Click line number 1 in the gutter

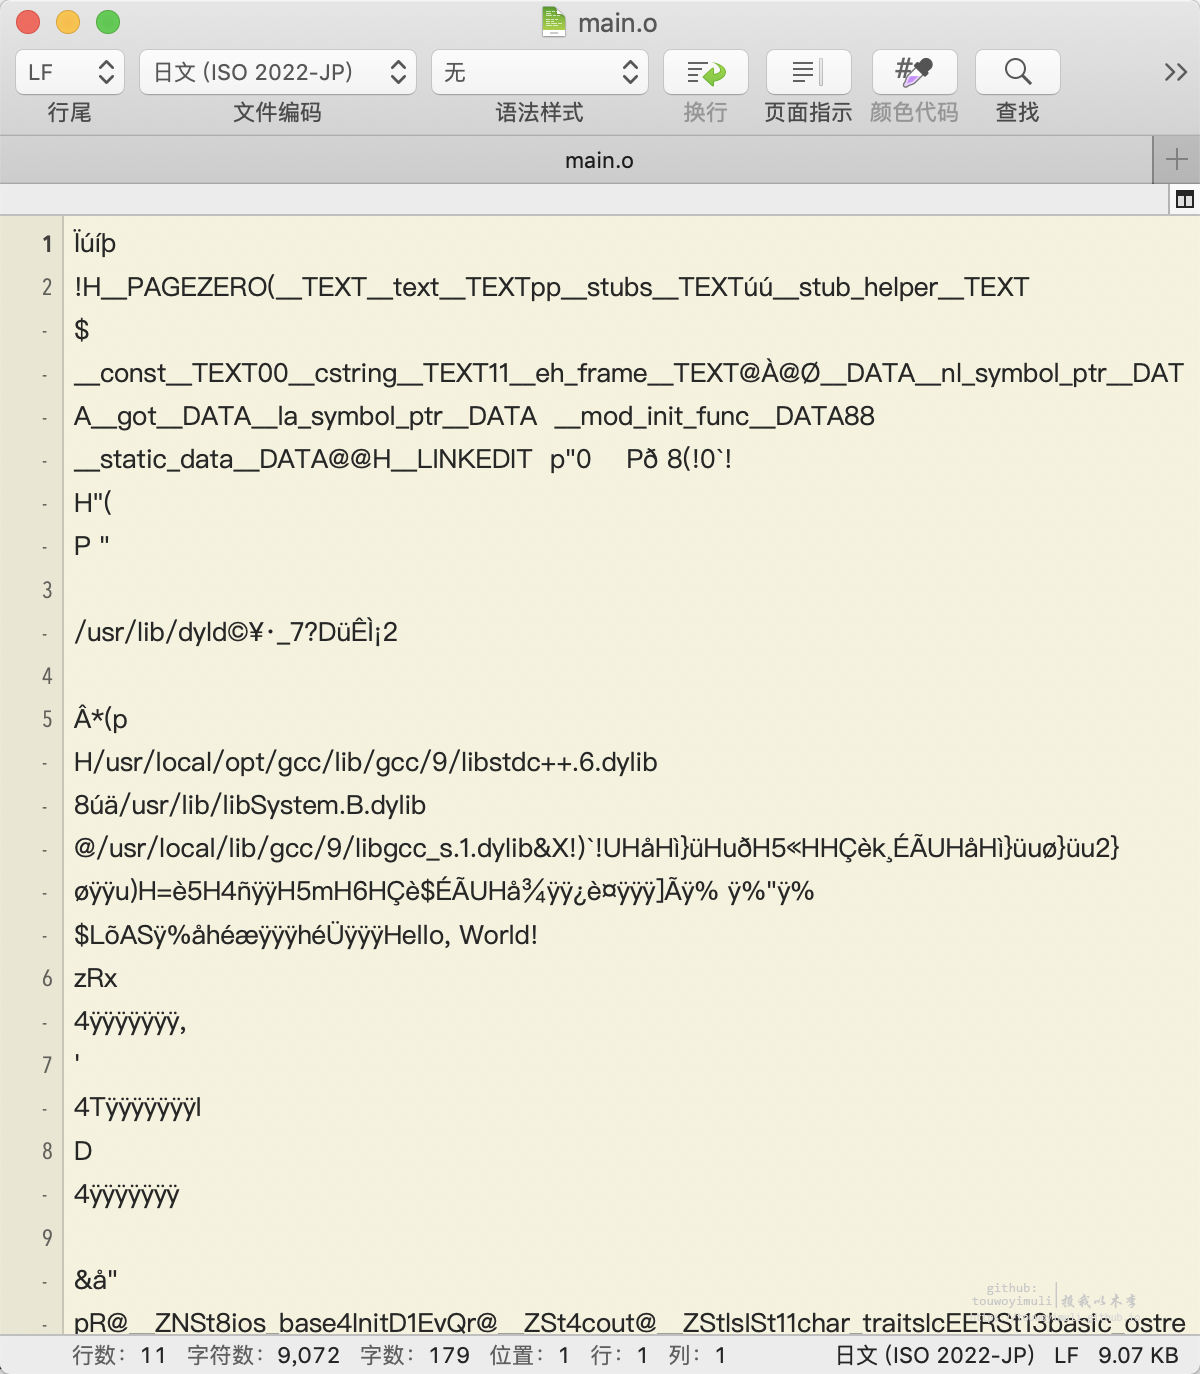[x=47, y=244]
